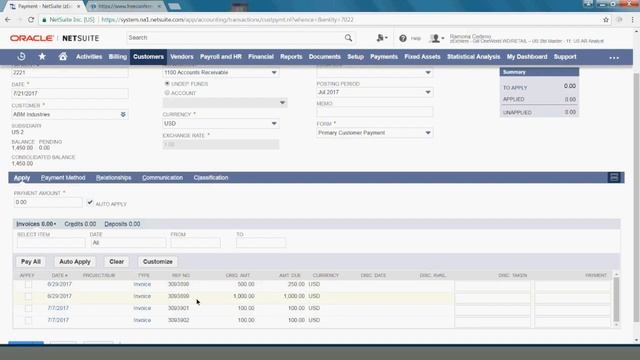Click the Oracle NetSuite logo
640x360 pixels.
(54, 38)
